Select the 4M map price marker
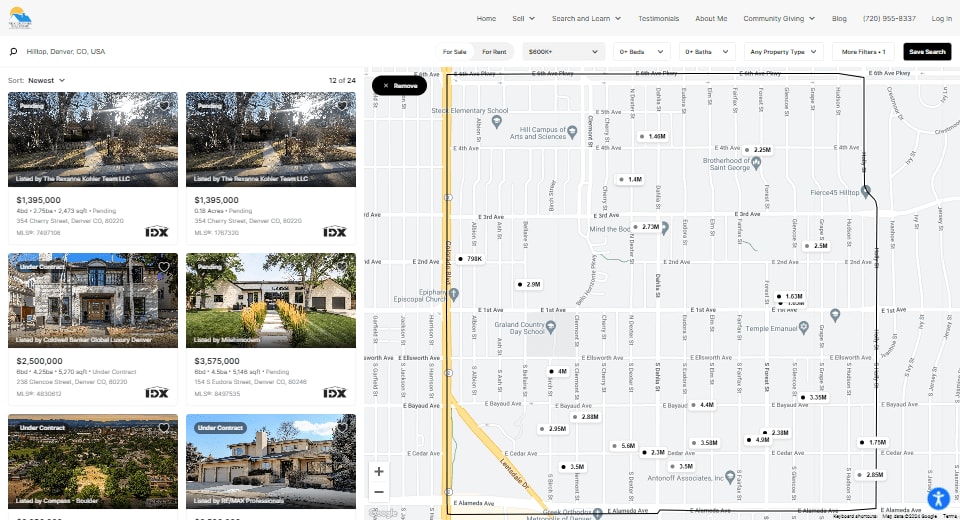 [x=558, y=371]
